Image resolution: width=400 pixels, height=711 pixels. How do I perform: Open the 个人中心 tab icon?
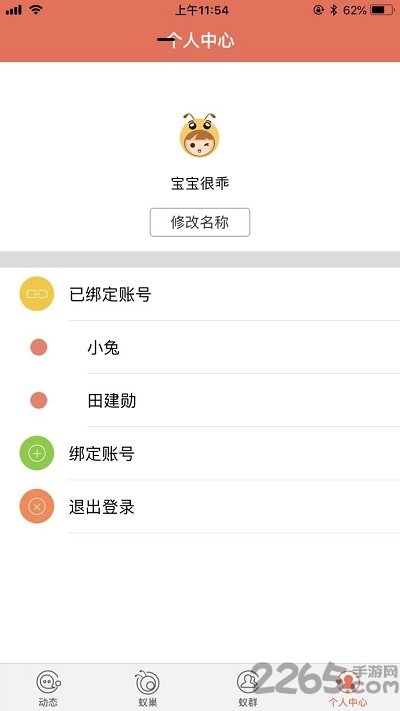pos(348,682)
